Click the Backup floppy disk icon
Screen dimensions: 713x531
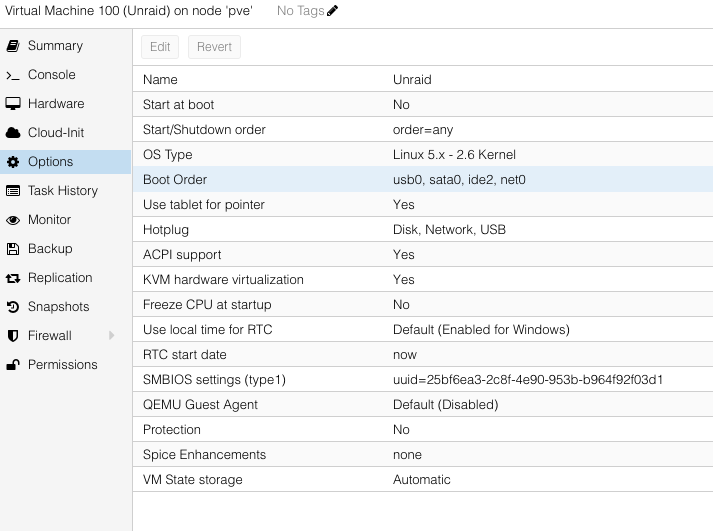tap(13, 249)
